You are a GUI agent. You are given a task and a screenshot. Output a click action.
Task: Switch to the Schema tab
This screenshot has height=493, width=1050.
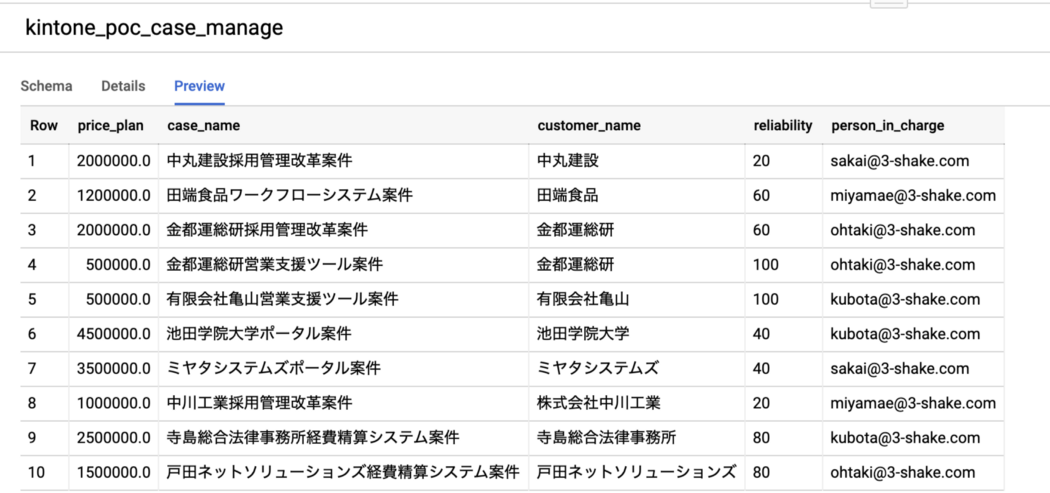[46, 86]
